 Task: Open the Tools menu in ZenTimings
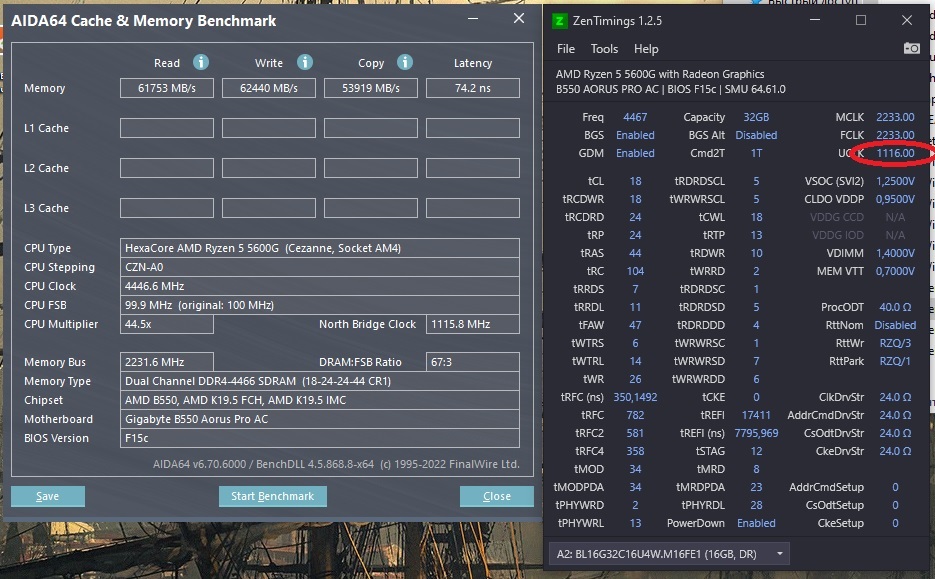tap(604, 49)
